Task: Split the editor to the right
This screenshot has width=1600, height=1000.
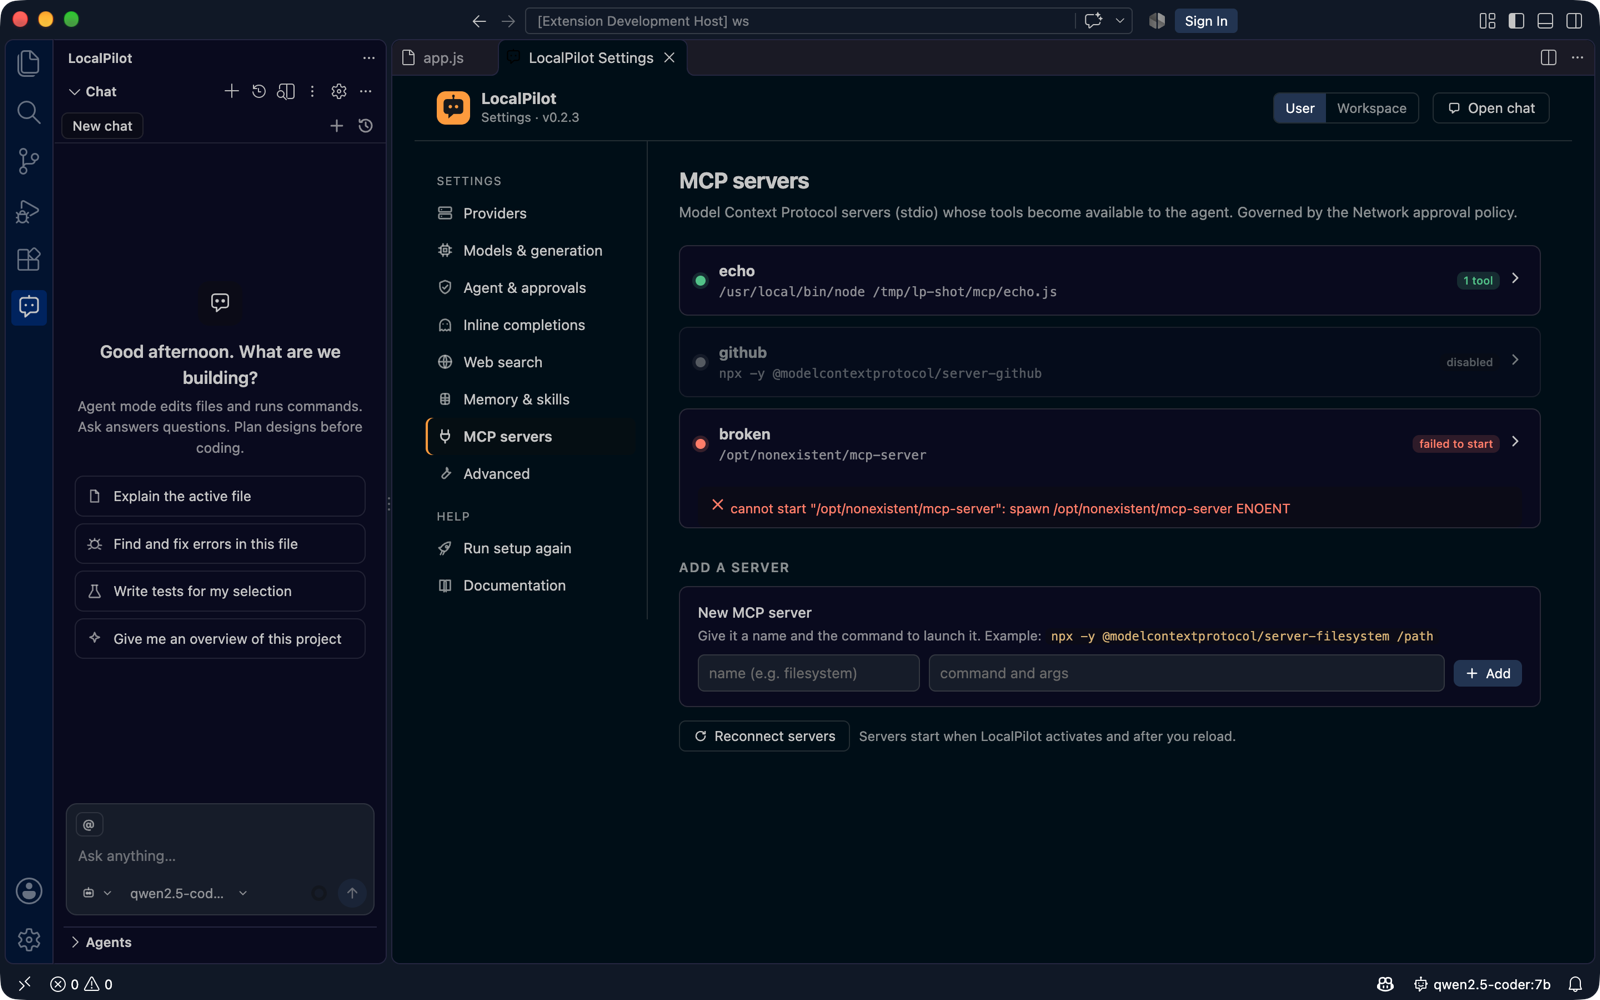Action: click(x=1548, y=58)
